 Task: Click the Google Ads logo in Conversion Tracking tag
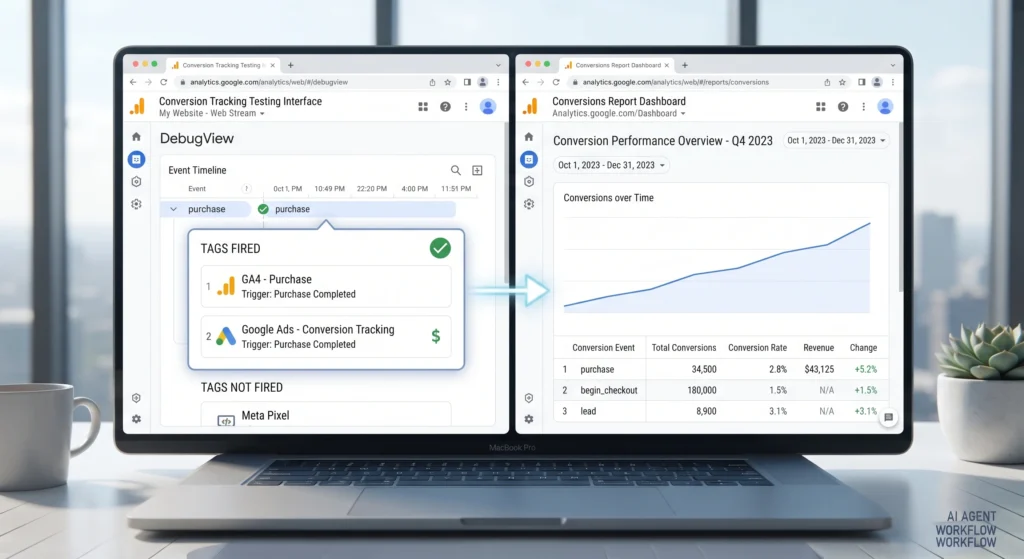coord(226,336)
